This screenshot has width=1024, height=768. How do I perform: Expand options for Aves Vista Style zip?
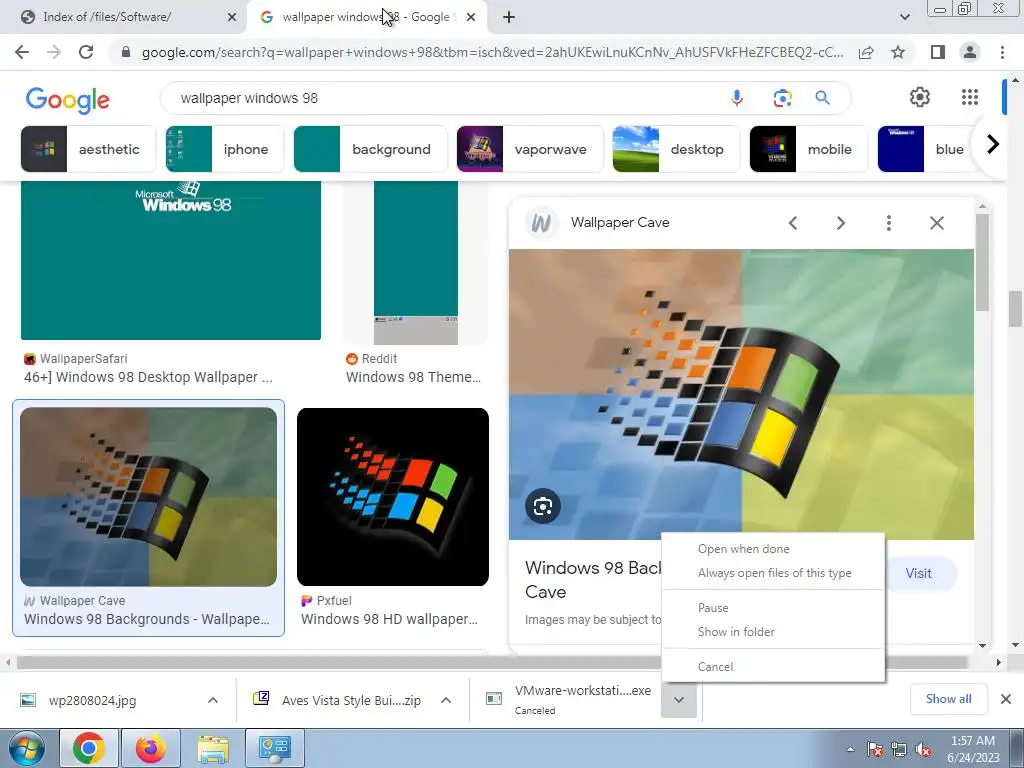point(446,700)
